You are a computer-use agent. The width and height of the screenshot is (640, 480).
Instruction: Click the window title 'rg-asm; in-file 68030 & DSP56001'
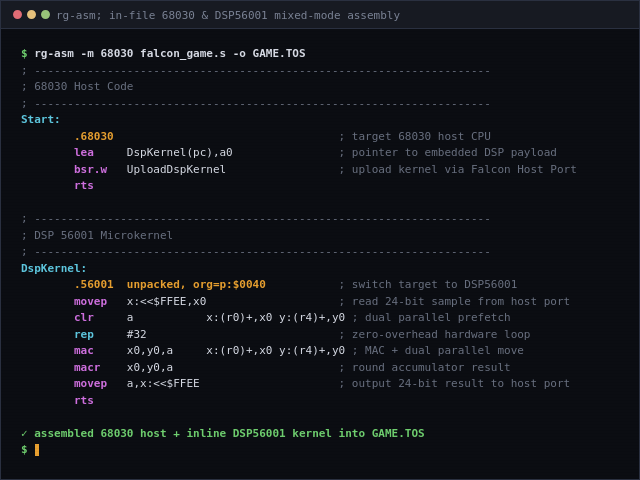162,16
